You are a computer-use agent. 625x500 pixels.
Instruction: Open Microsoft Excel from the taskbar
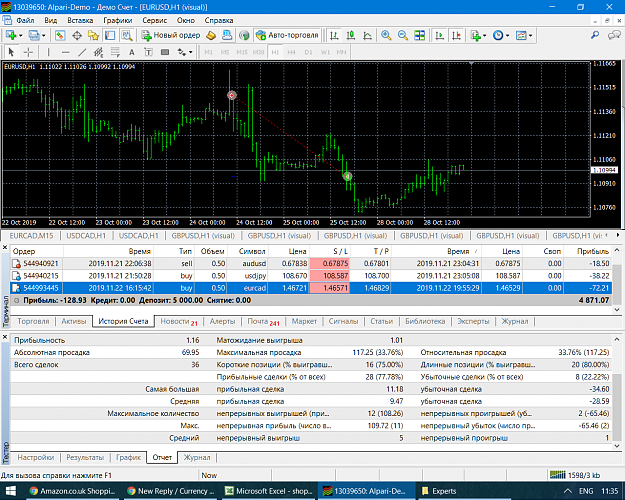(269, 491)
